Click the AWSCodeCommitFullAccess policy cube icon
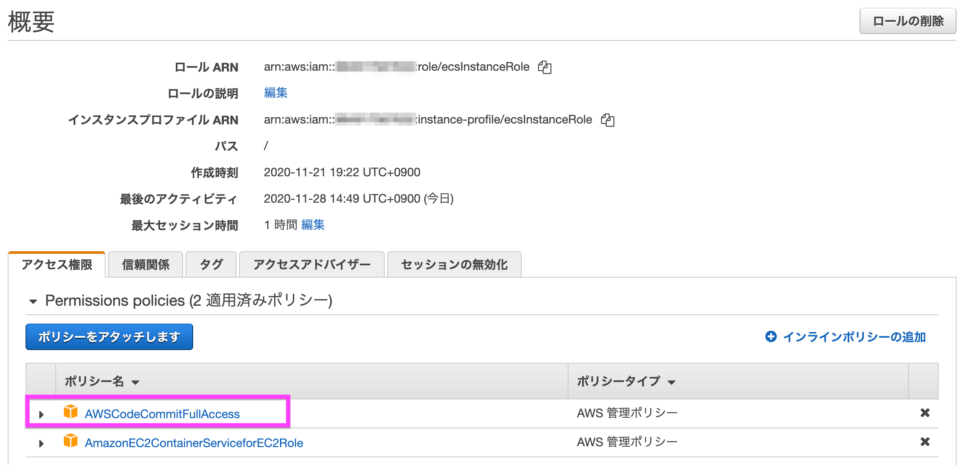This screenshot has width=960, height=465. pos(70,412)
